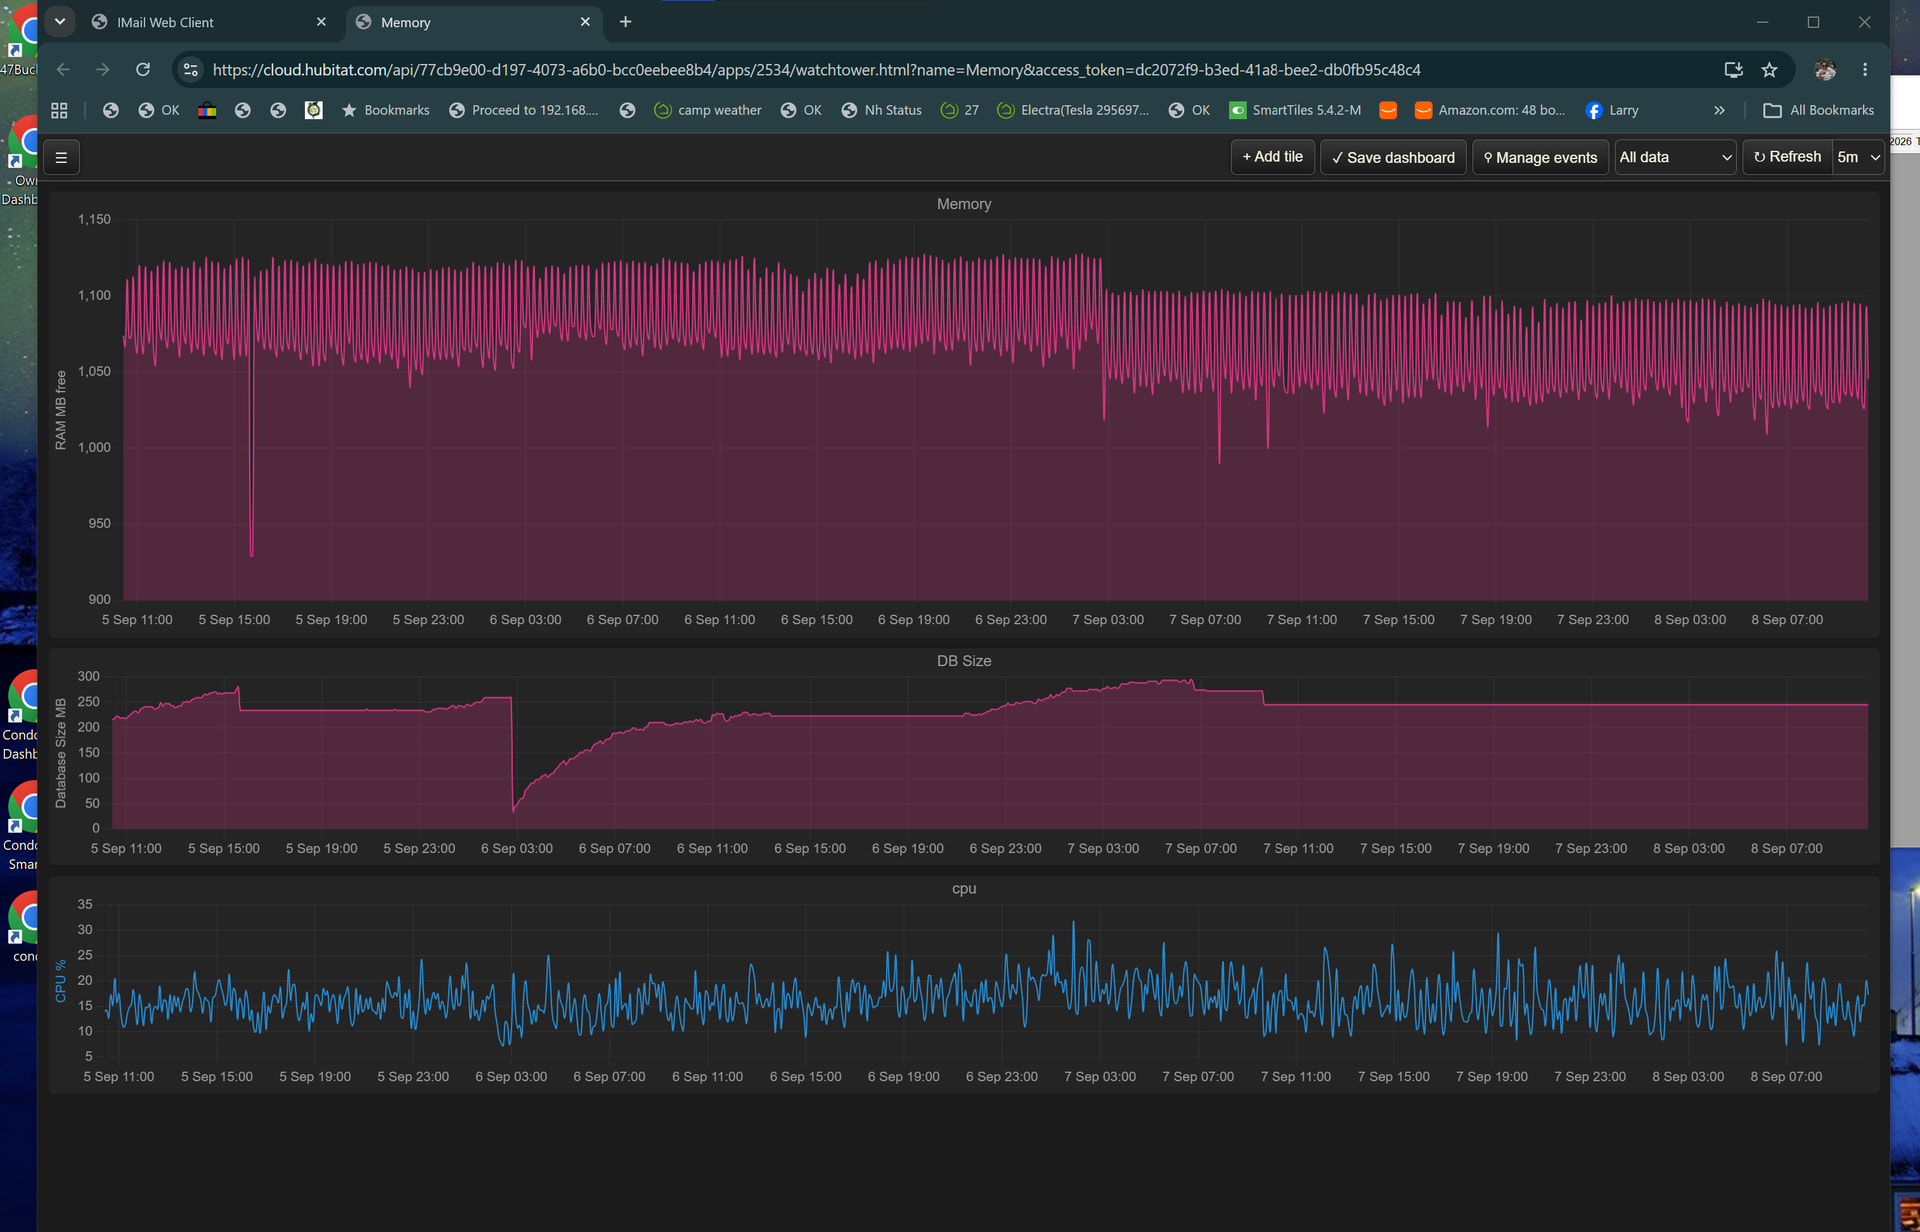1920x1232 pixels.
Task: Open the tab search chevron button
Action: 60,21
